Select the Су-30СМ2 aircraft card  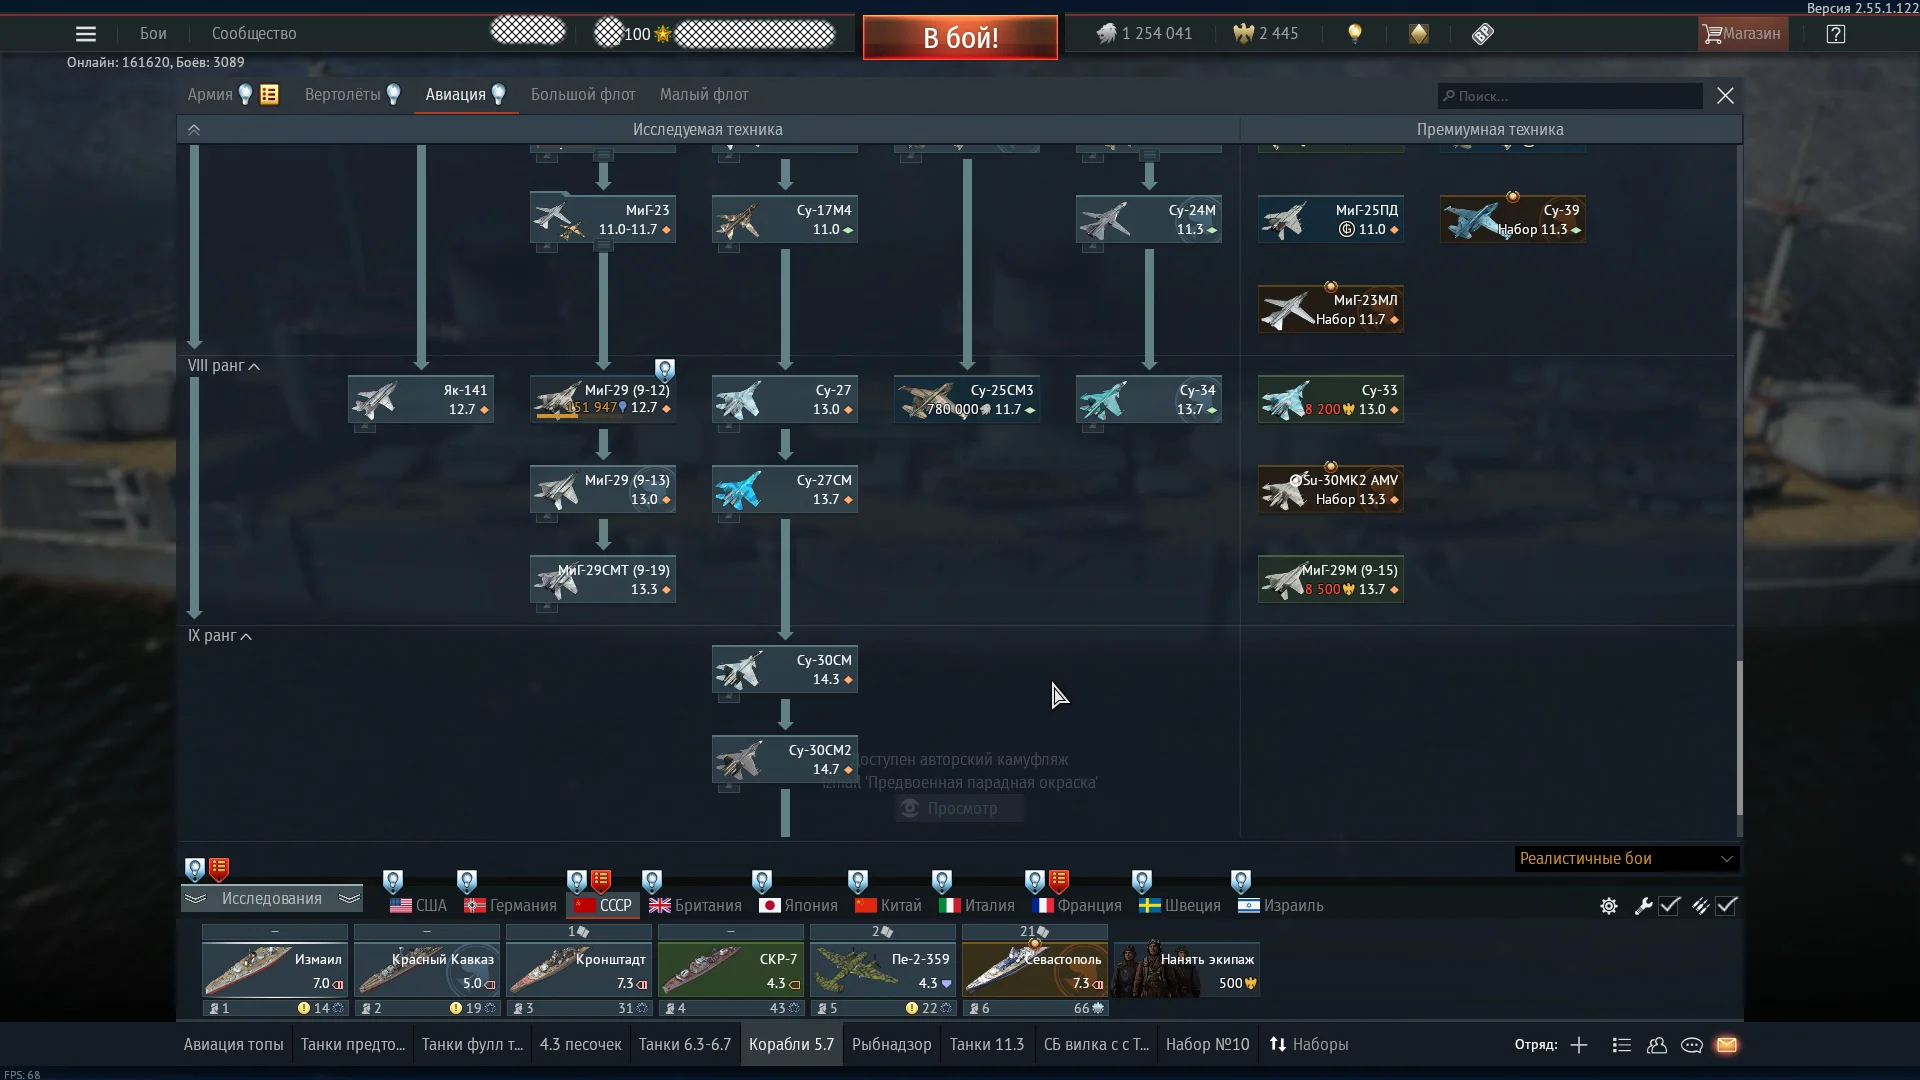(x=785, y=759)
